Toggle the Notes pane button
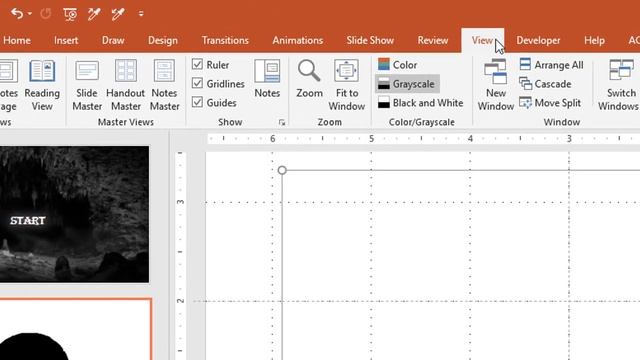Viewport: 640px width, 360px height. pyautogui.click(x=267, y=79)
